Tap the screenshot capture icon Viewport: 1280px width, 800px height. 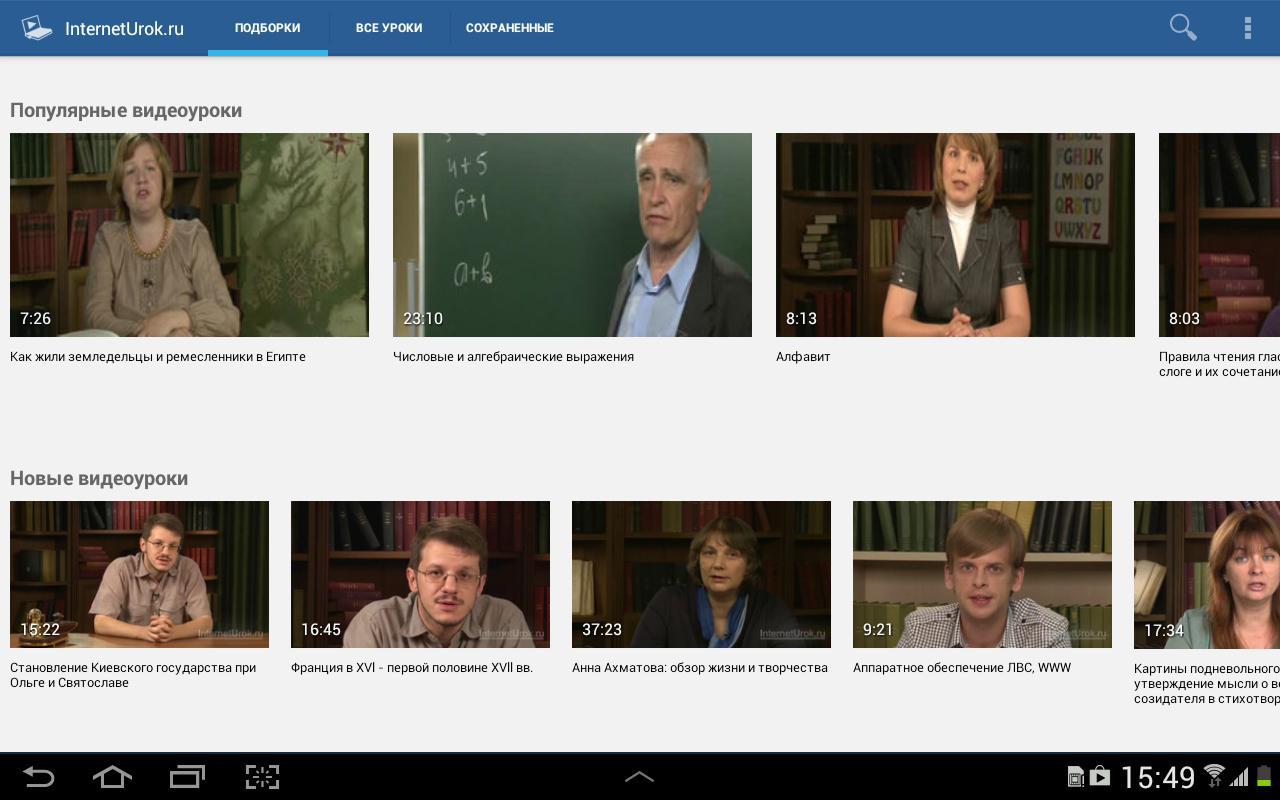pos(262,777)
